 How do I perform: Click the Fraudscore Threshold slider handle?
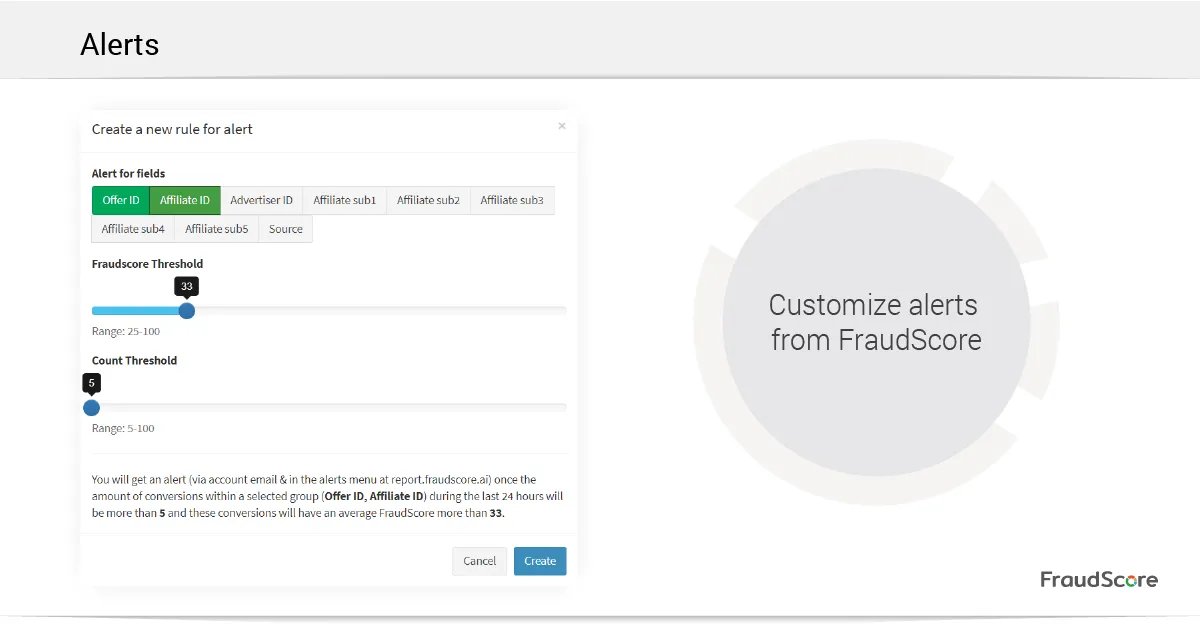[x=186, y=311]
